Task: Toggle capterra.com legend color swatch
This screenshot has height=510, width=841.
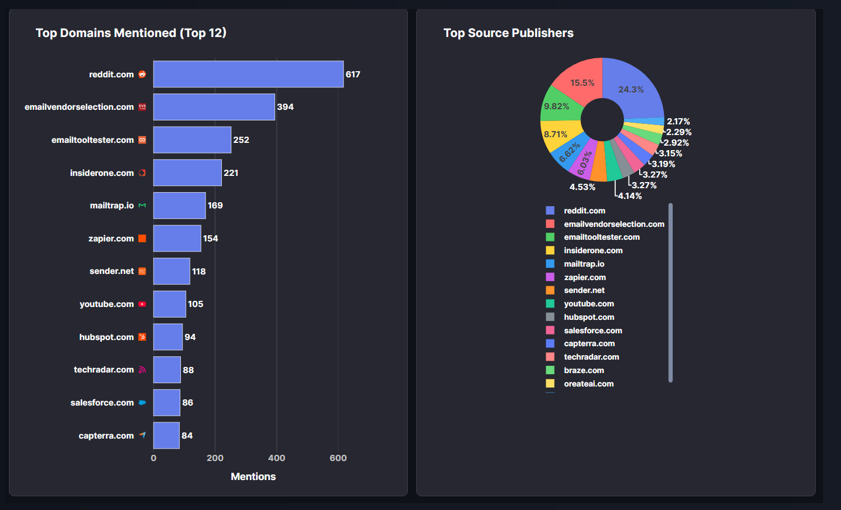Action: pyautogui.click(x=550, y=343)
